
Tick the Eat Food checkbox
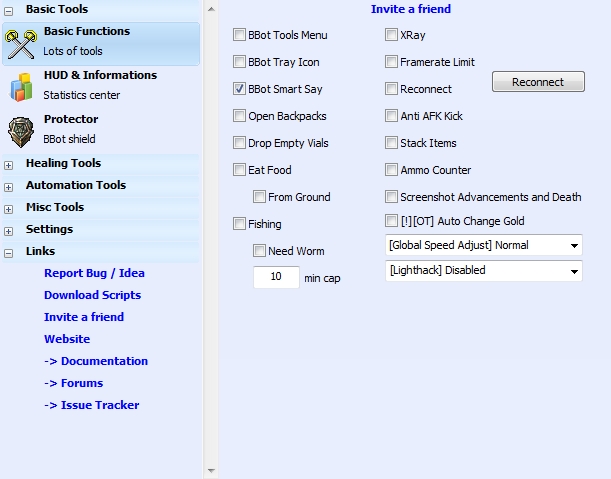(x=239, y=170)
